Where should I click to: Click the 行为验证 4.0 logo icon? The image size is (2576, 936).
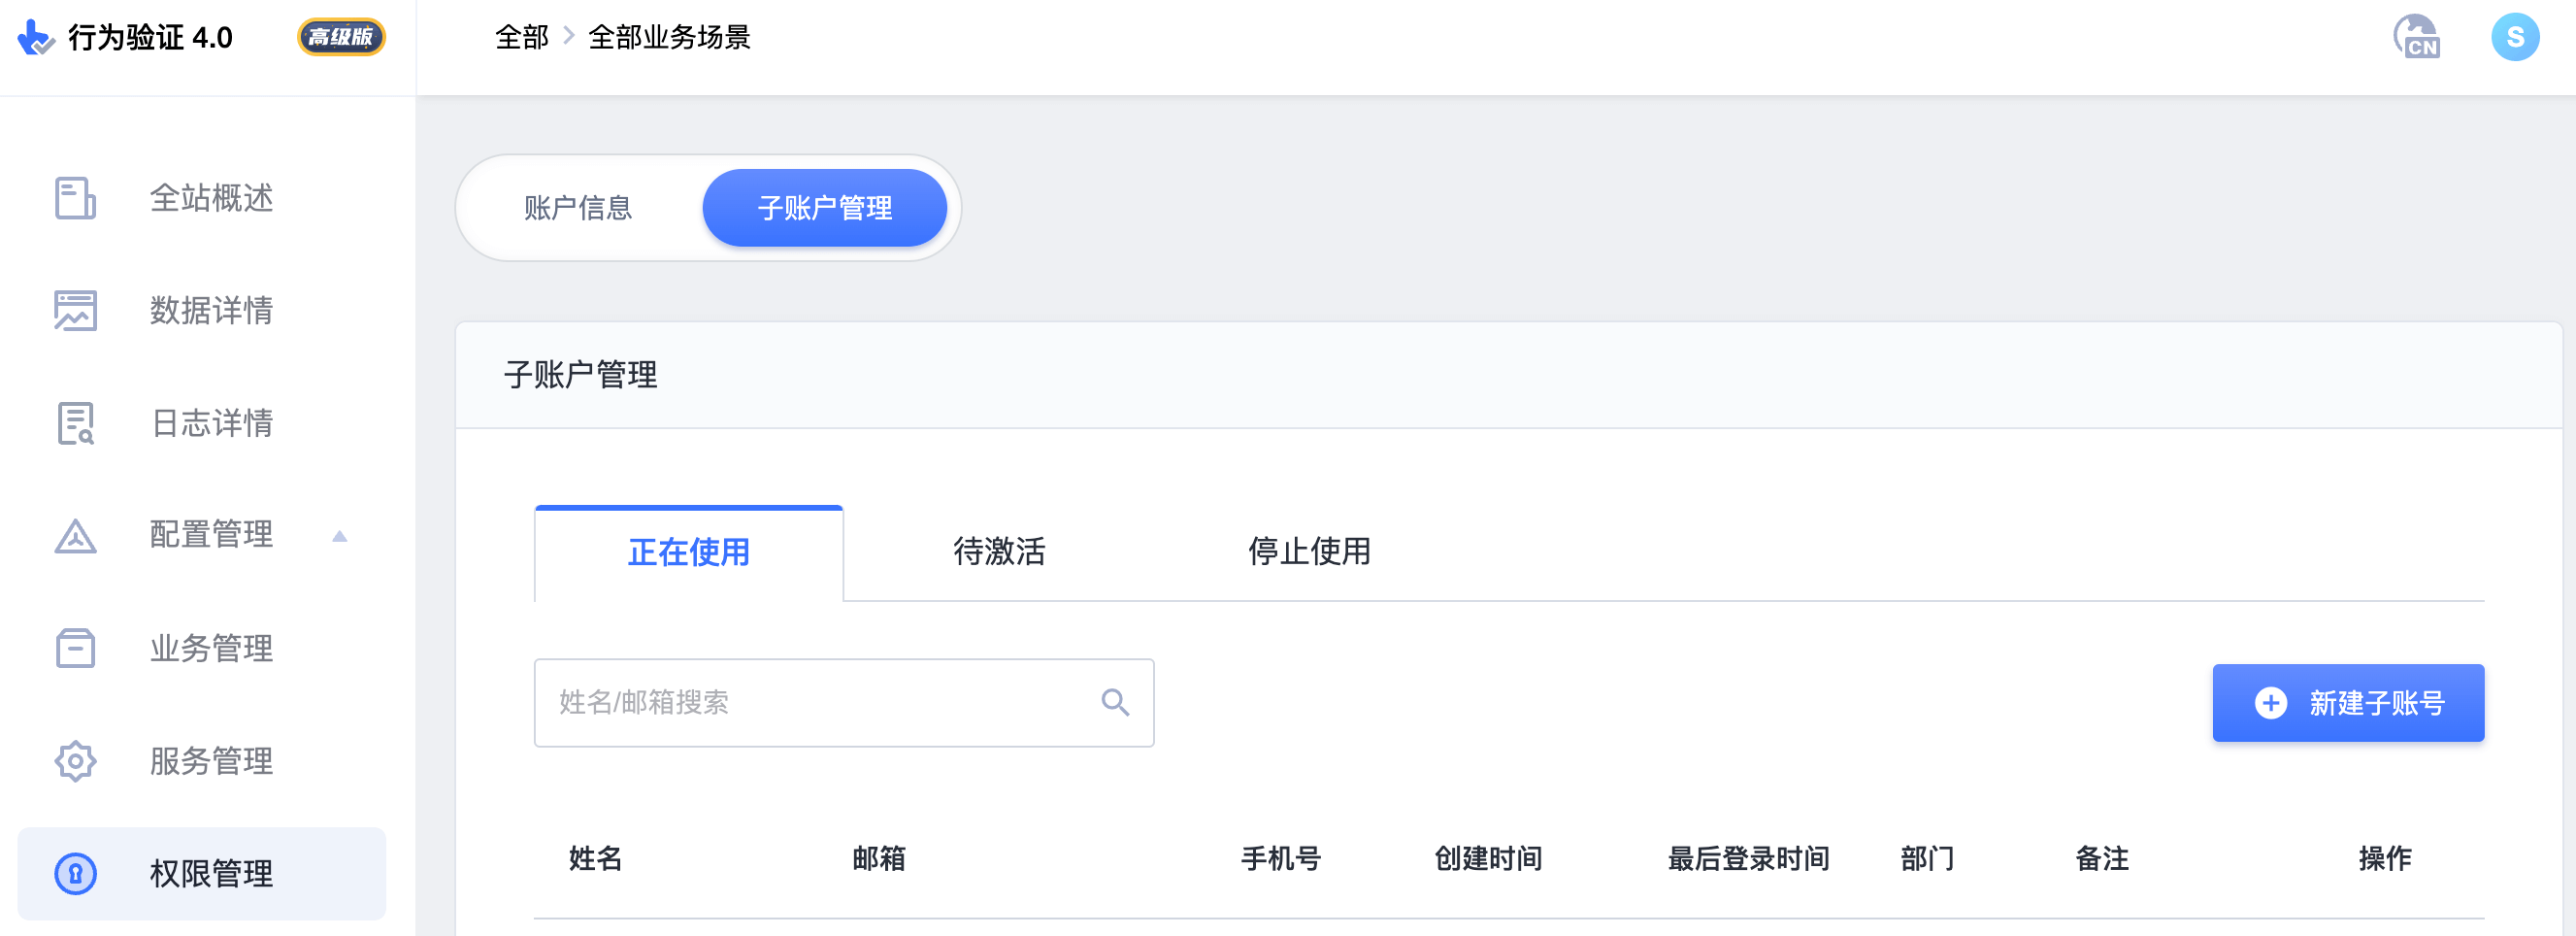pyautogui.click(x=33, y=38)
